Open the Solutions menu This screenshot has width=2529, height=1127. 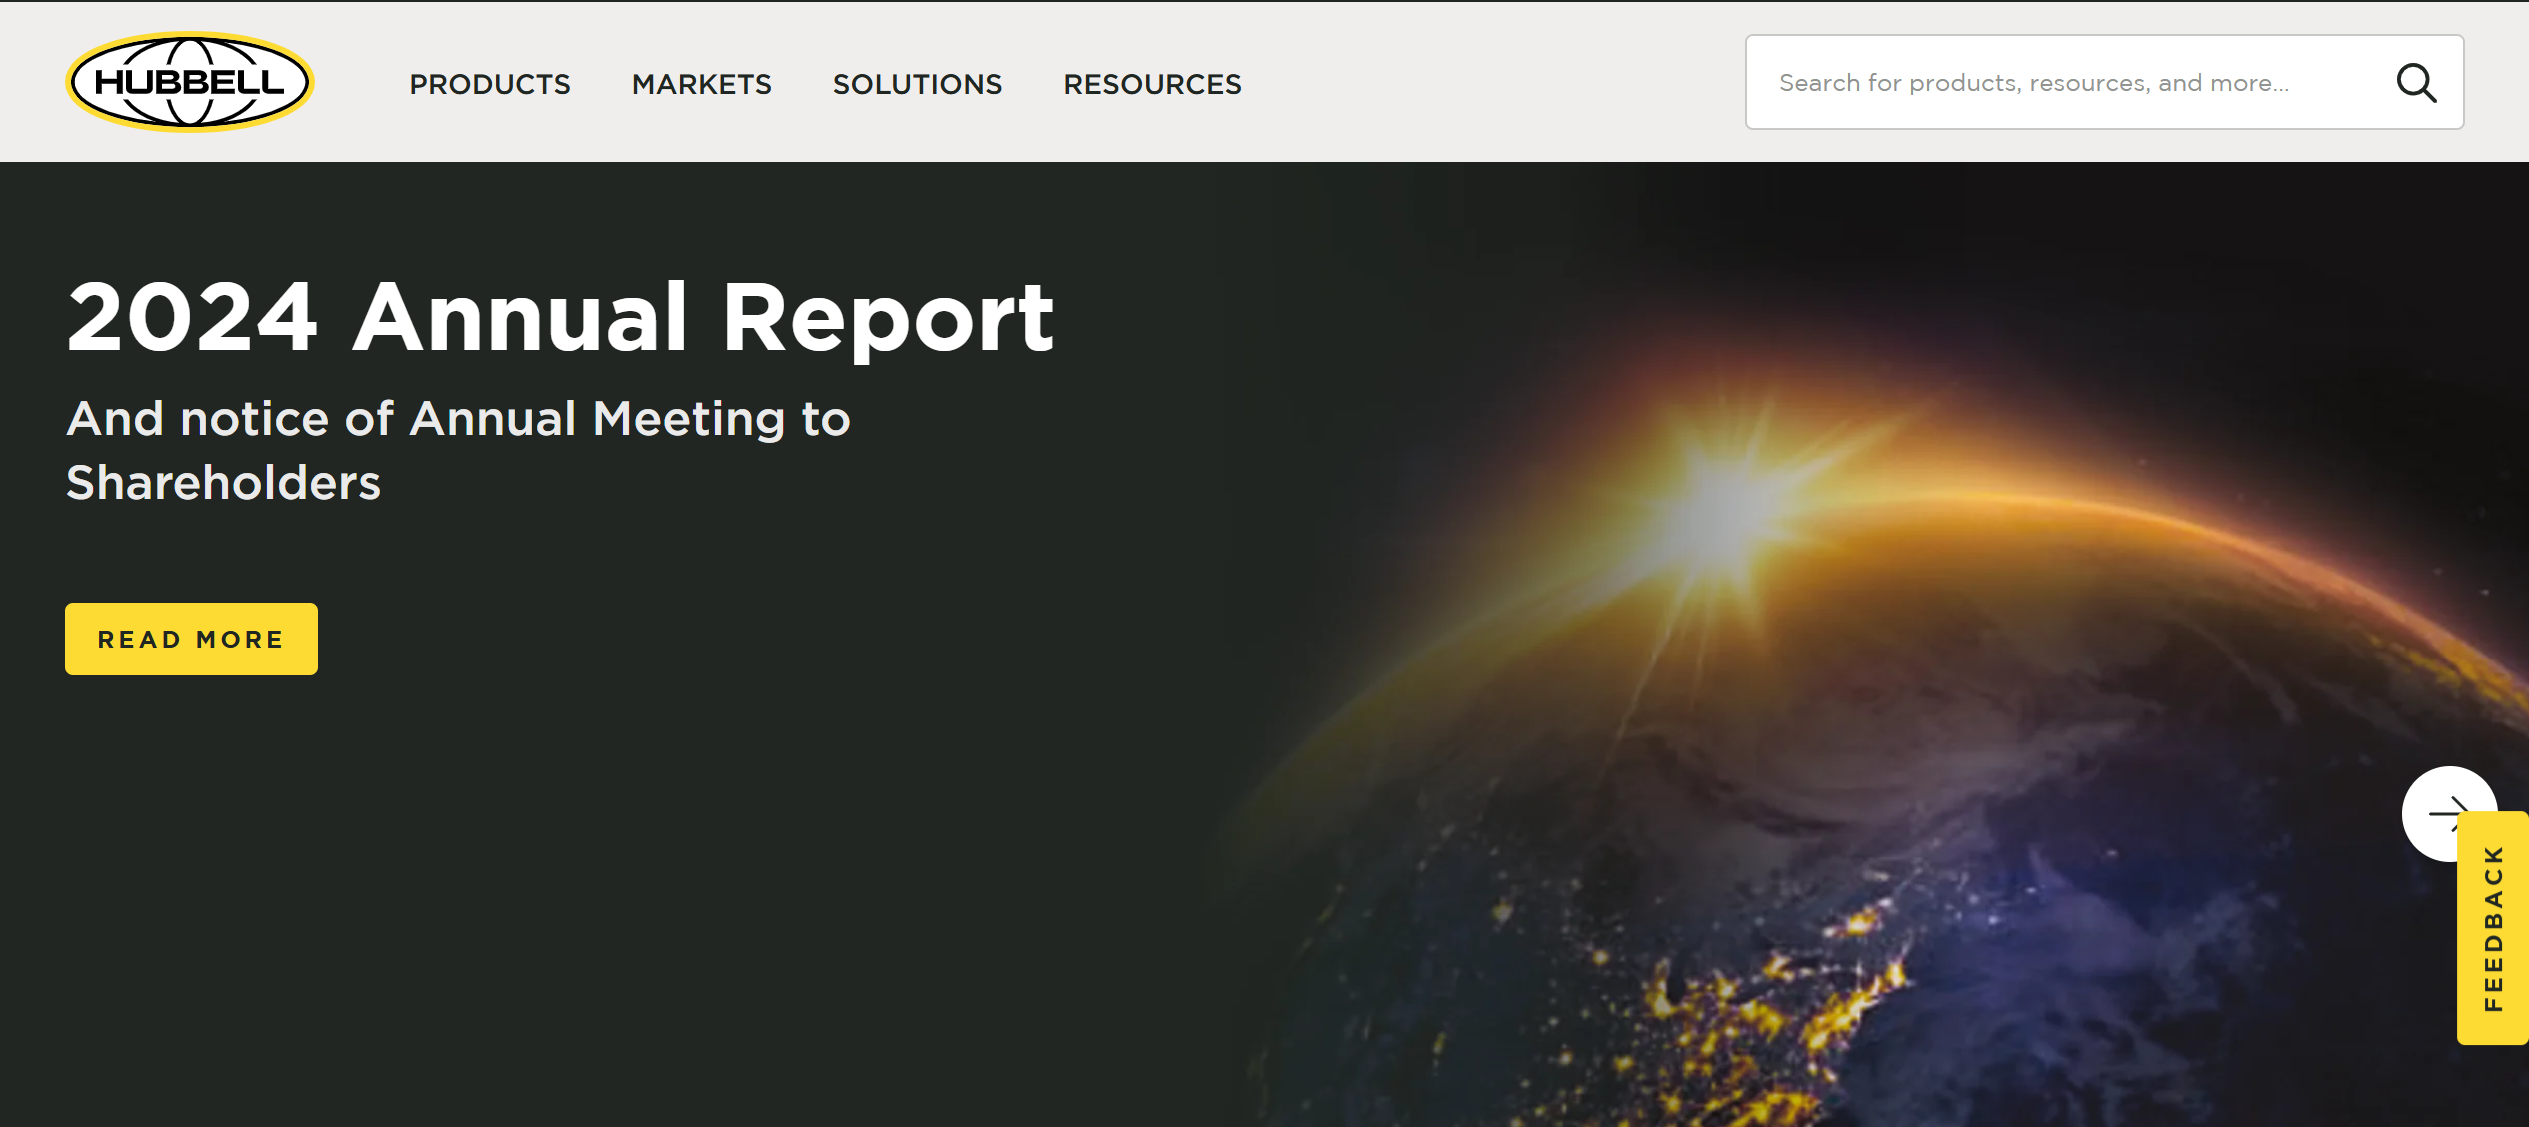point(917,84)
